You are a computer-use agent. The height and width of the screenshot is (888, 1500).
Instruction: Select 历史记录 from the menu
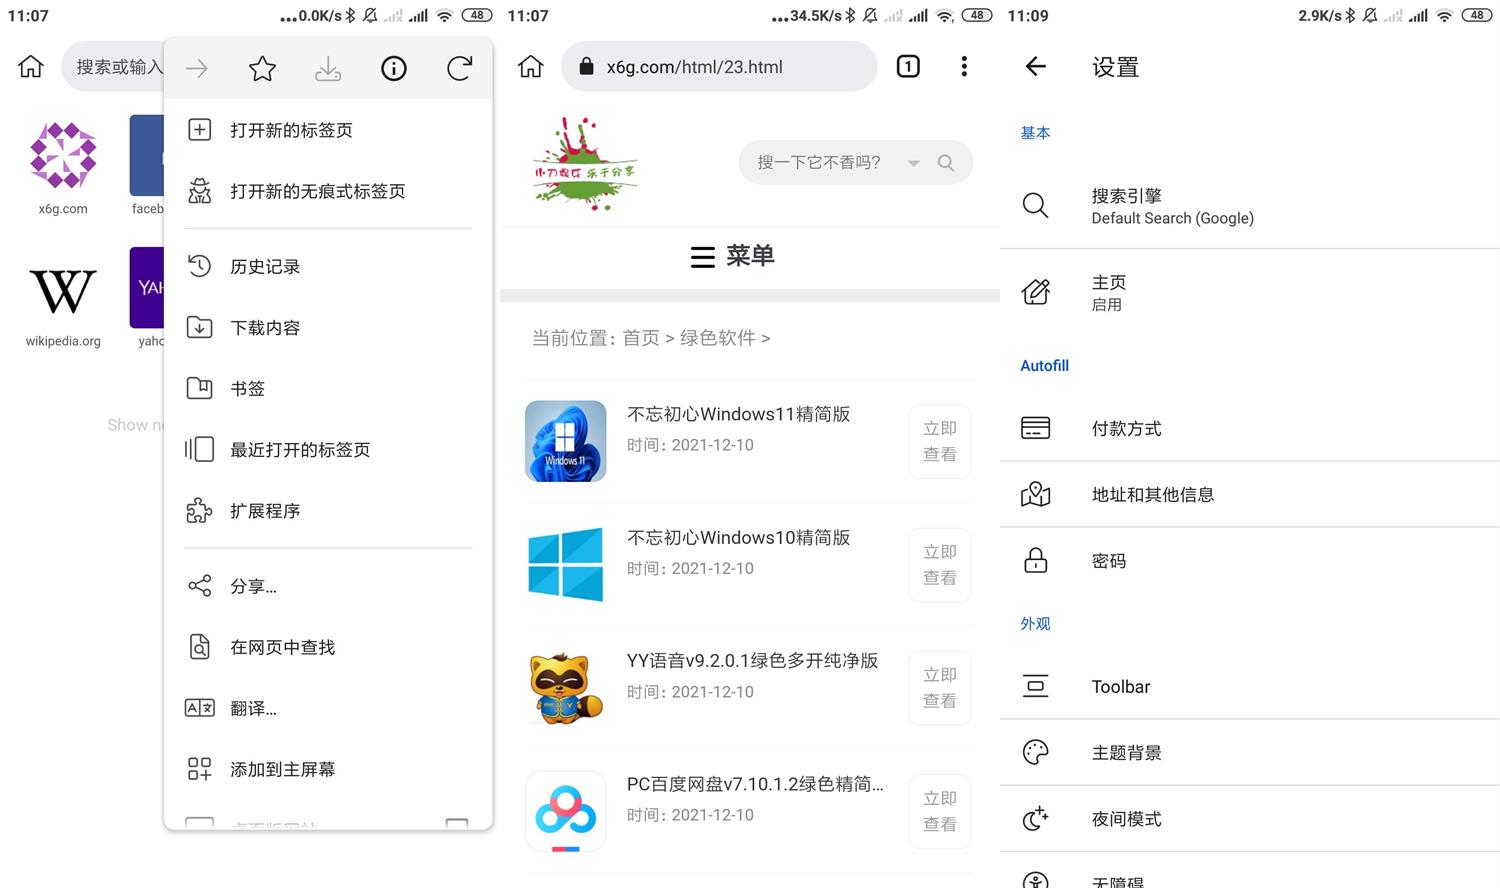click(265, 267)
